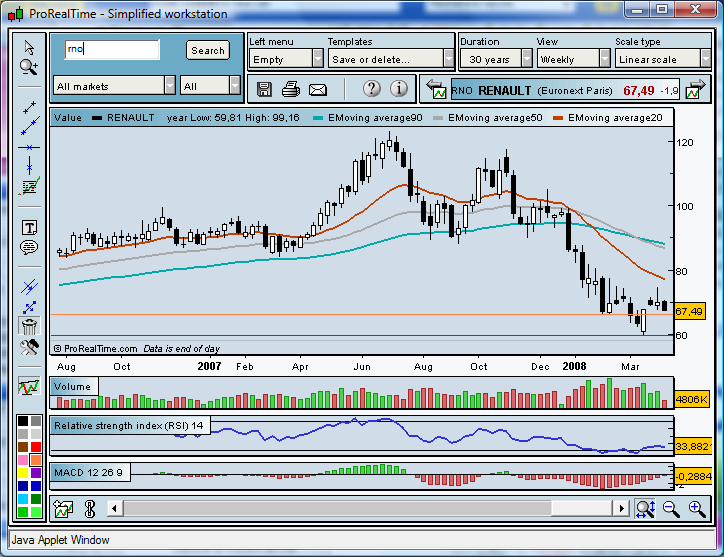Zoom in the chart with plus magnifier
724x557 pixels.
[x=697, y=509]
